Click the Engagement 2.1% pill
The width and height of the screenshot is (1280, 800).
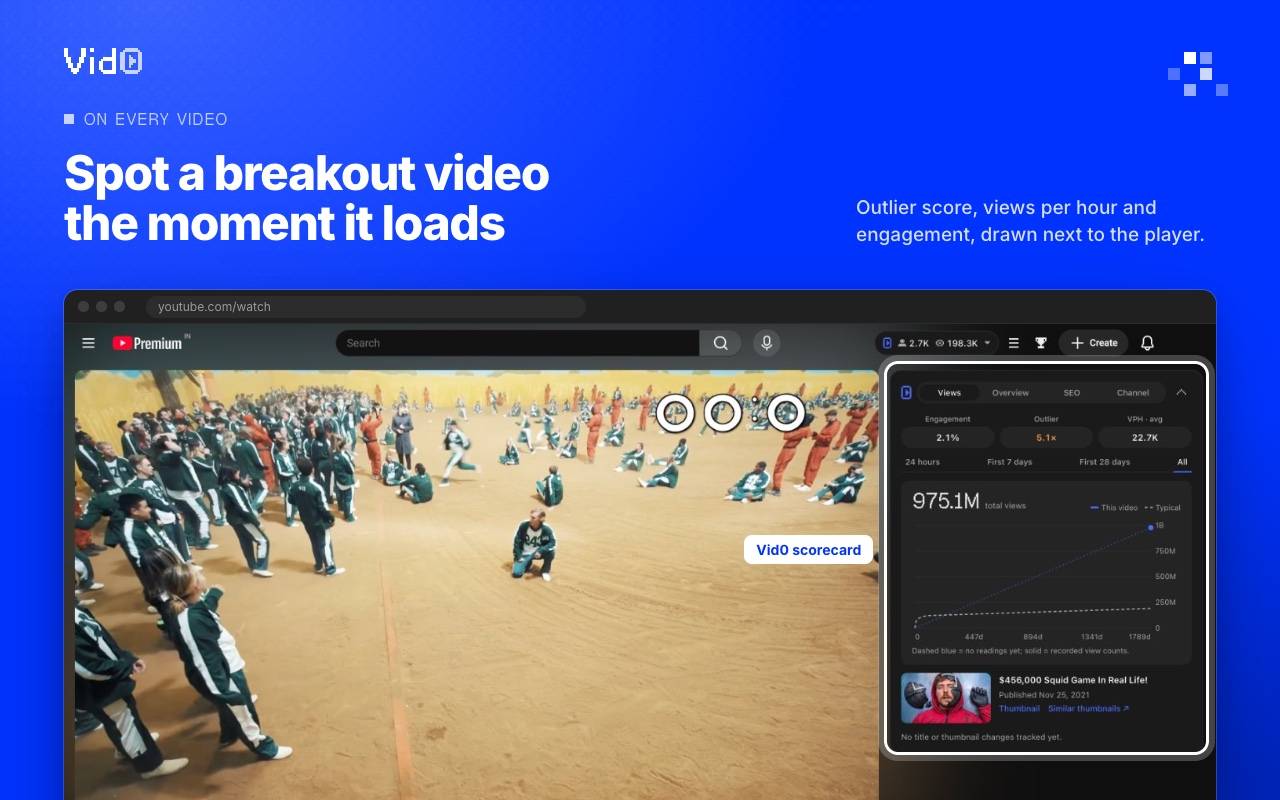point(948,437)
